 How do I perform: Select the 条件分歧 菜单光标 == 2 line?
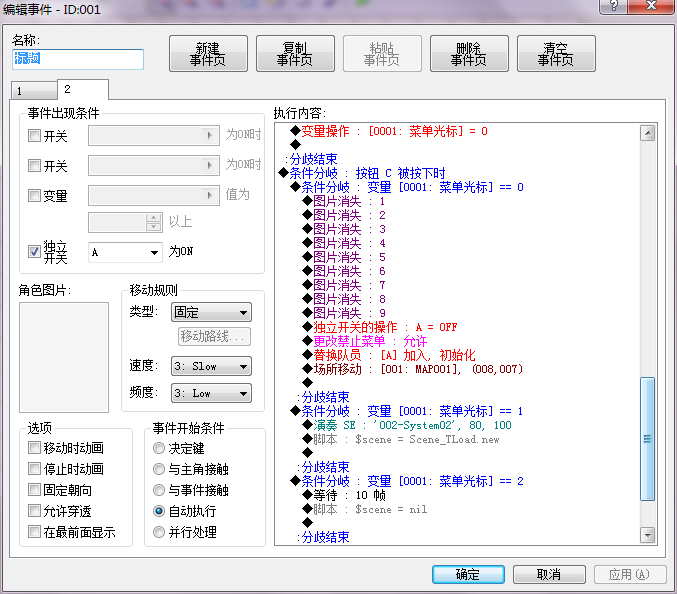pos(407,481)
